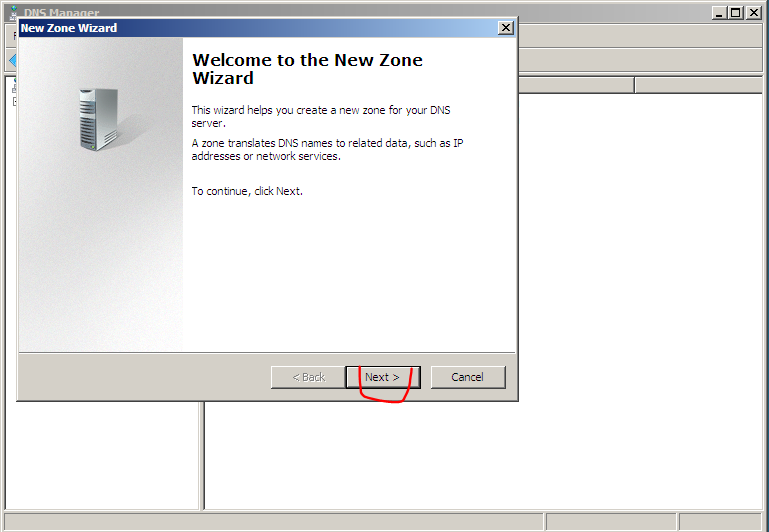Click the blue back arrow toolbar icon
Image resolution: width=769 pixels, height=532 pixels.
(13, 61)
